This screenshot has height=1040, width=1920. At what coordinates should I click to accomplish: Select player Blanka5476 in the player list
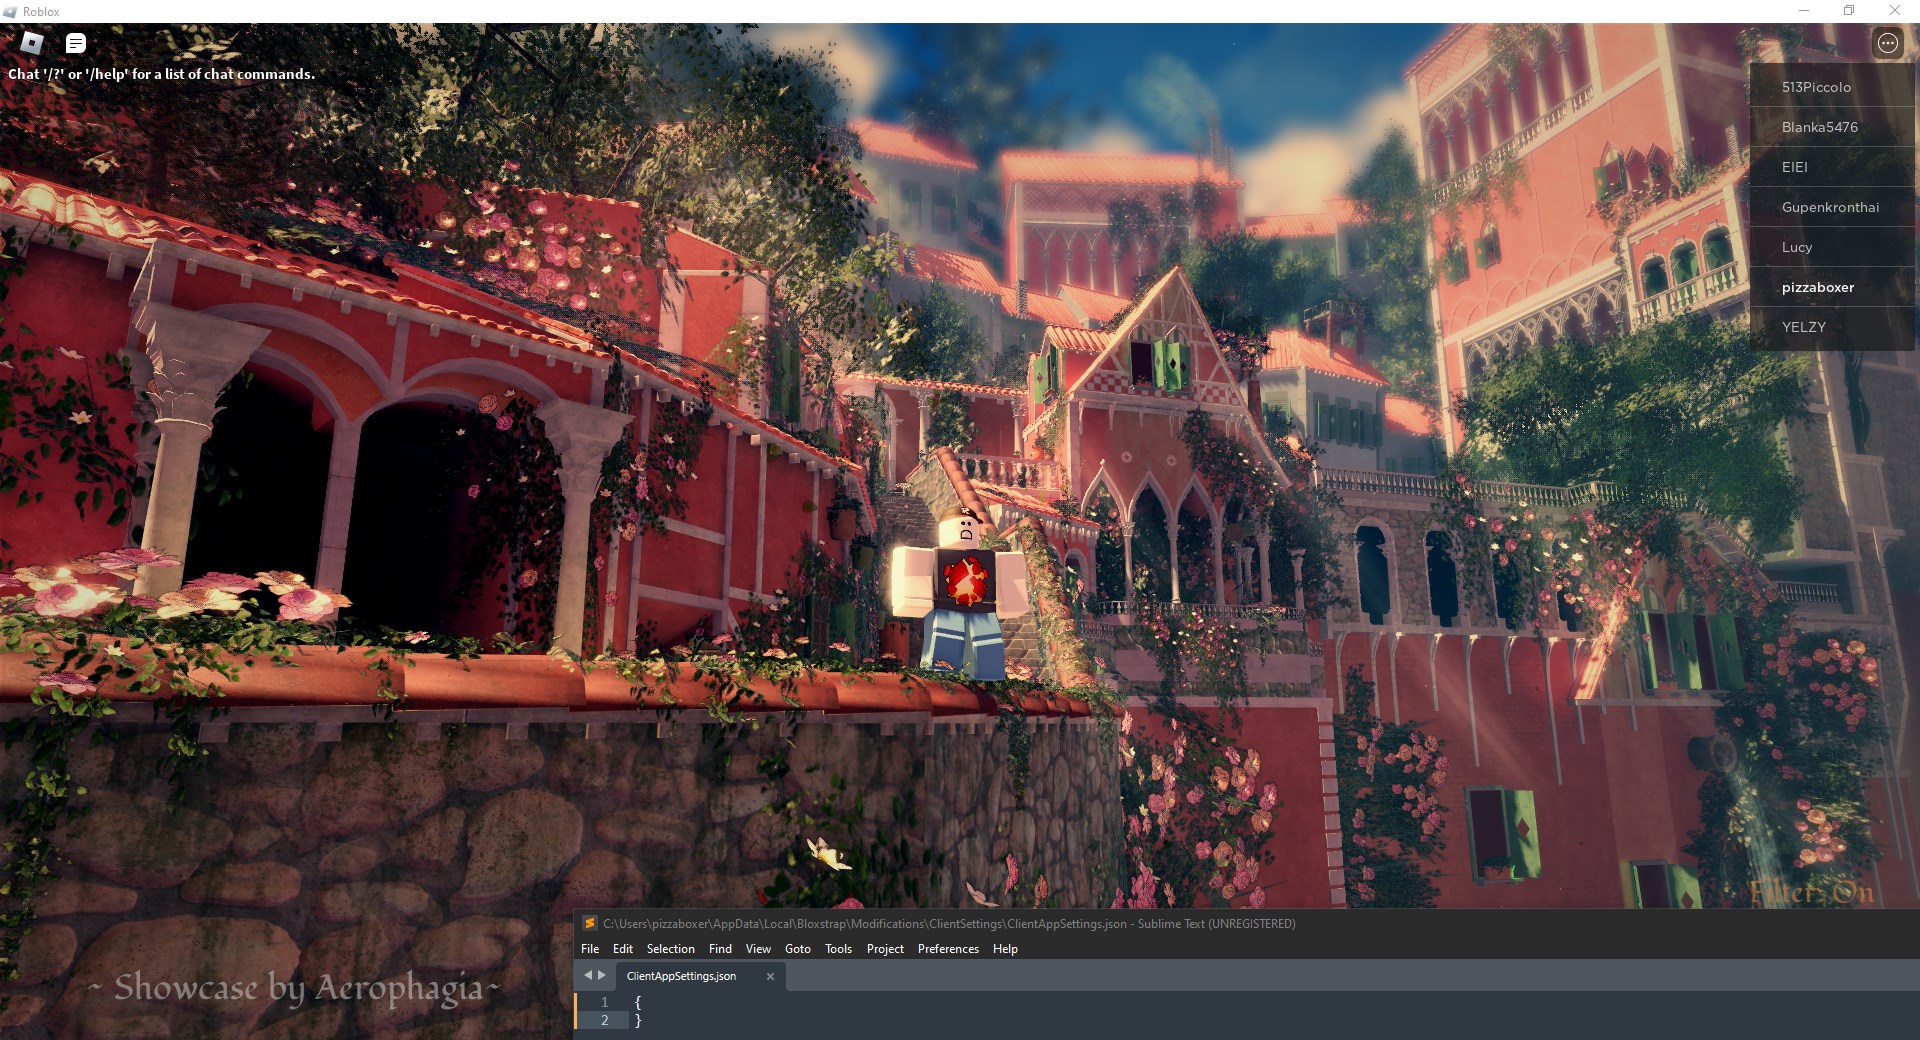[x=1832, y=127]
